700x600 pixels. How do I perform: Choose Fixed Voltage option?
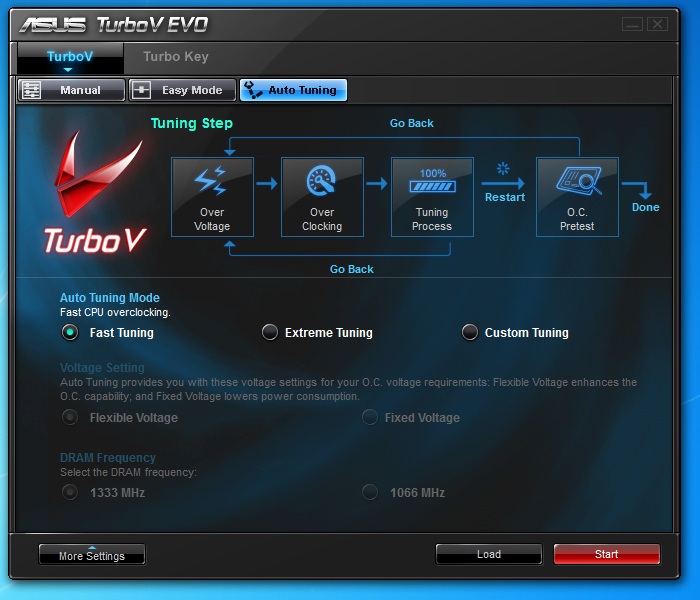click(370, 417)
